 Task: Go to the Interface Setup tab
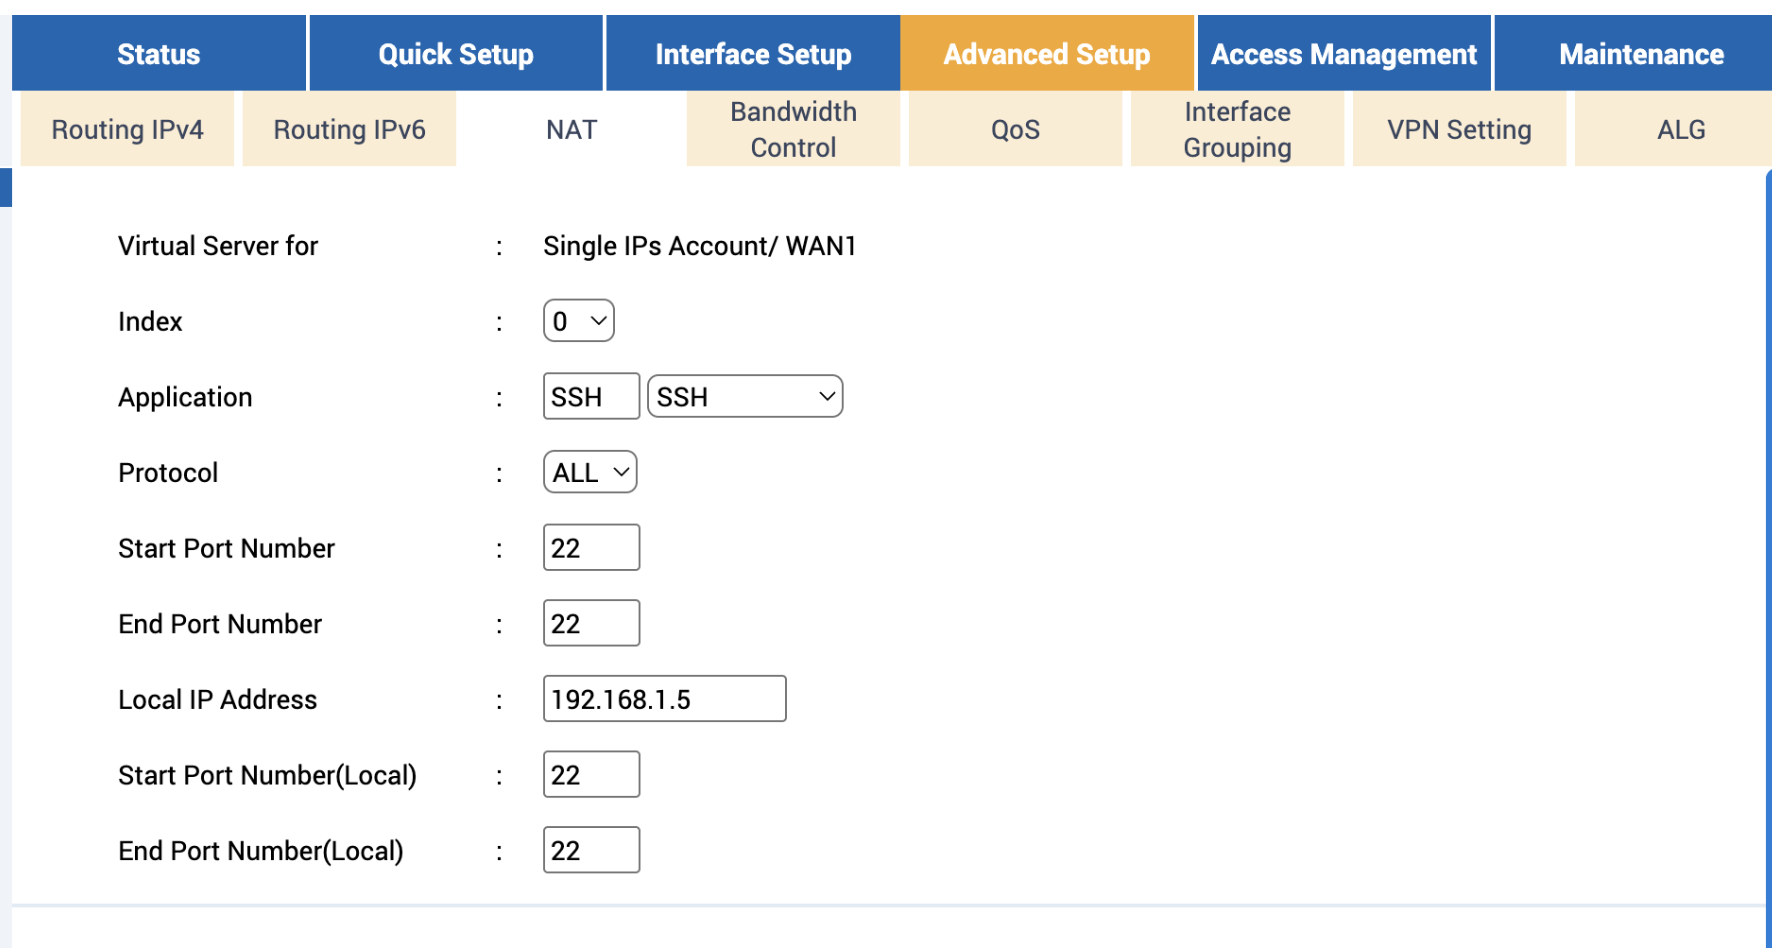(x=753, y=54)
